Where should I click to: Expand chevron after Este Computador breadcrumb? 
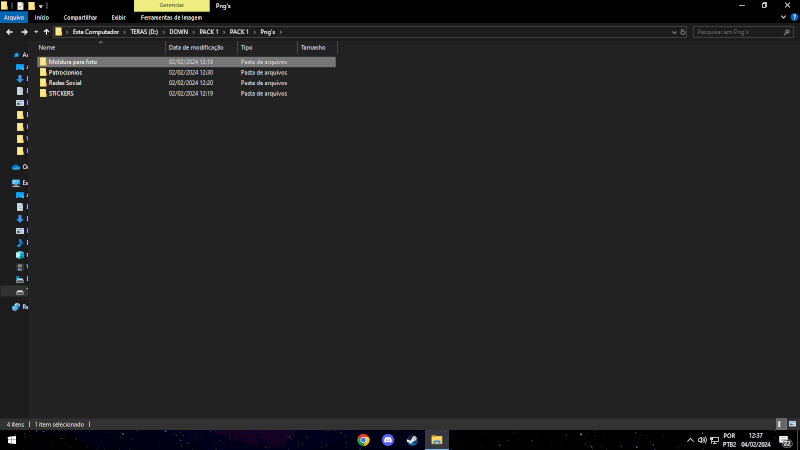[124, 32]
